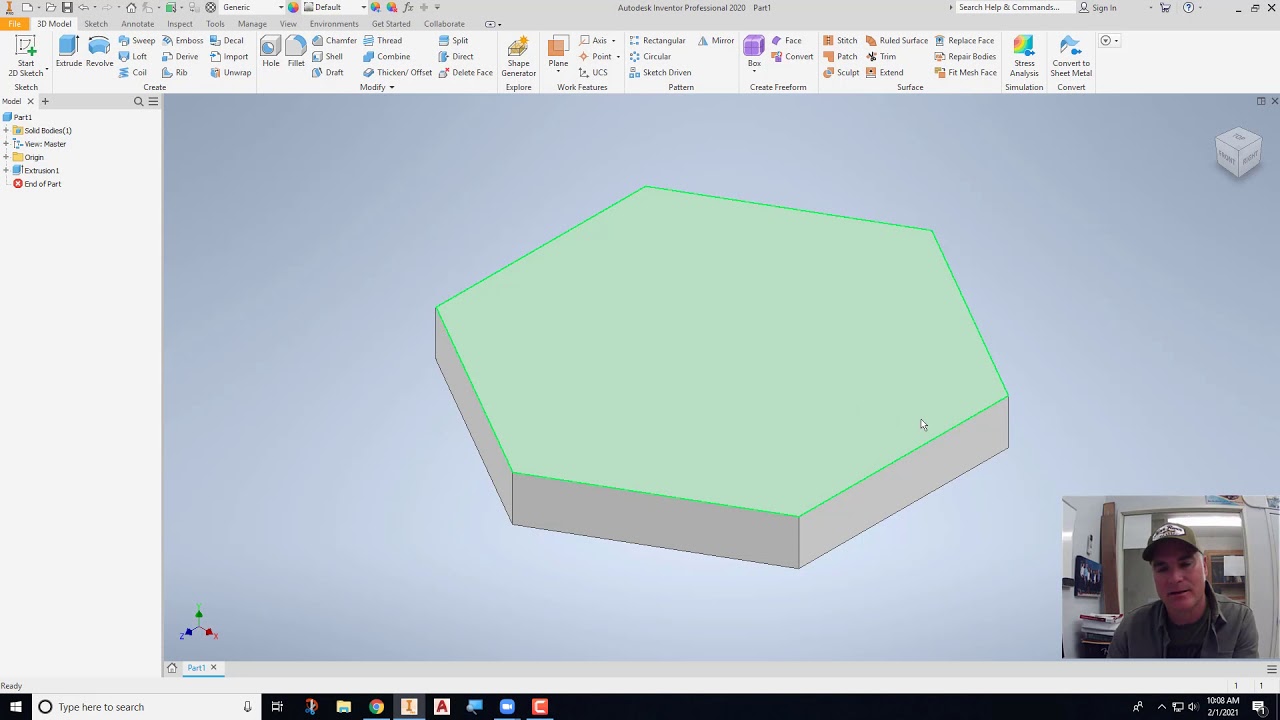
Task: Switch to the Annotate tab
Action: click(x=137, y=24)
